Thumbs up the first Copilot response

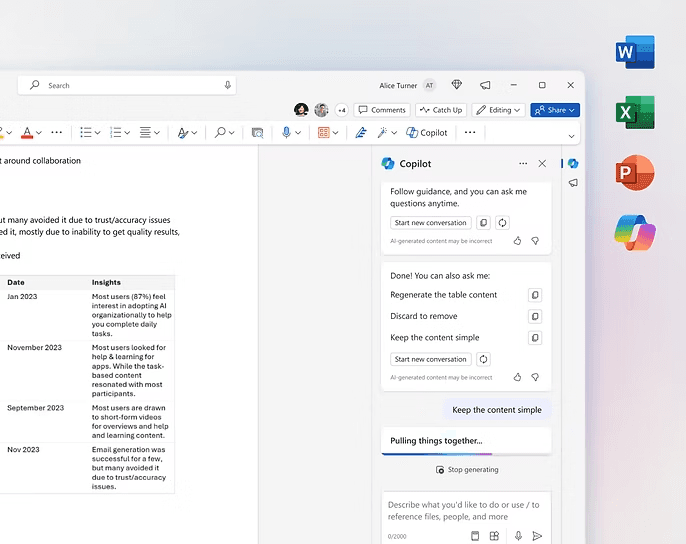click(x=517, y=241)
